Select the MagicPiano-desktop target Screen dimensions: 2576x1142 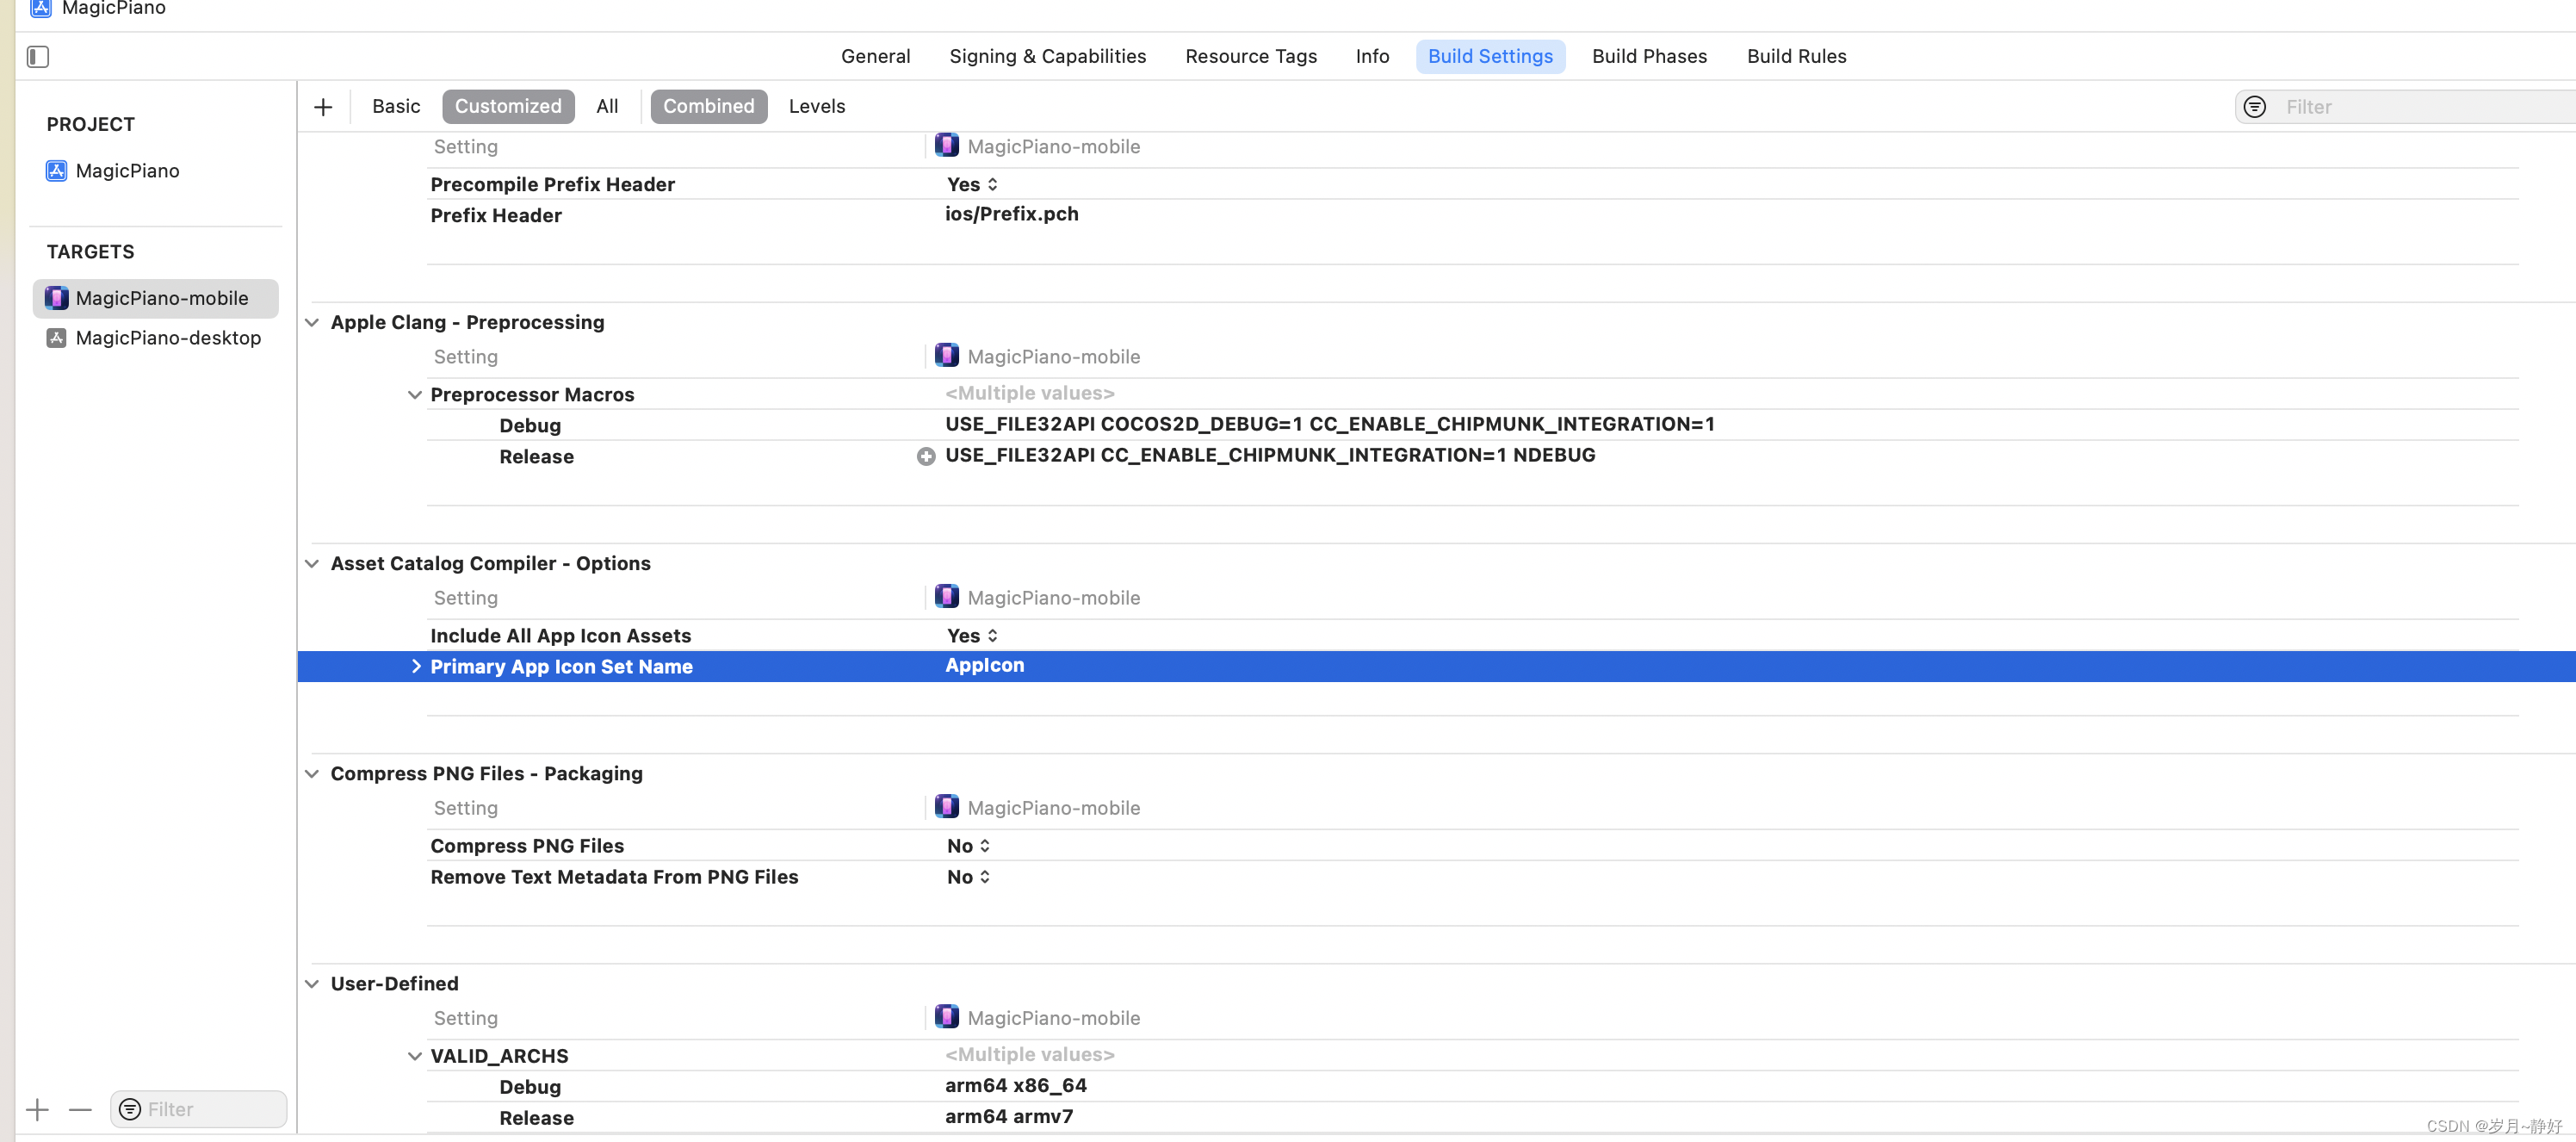click(156, 338)
